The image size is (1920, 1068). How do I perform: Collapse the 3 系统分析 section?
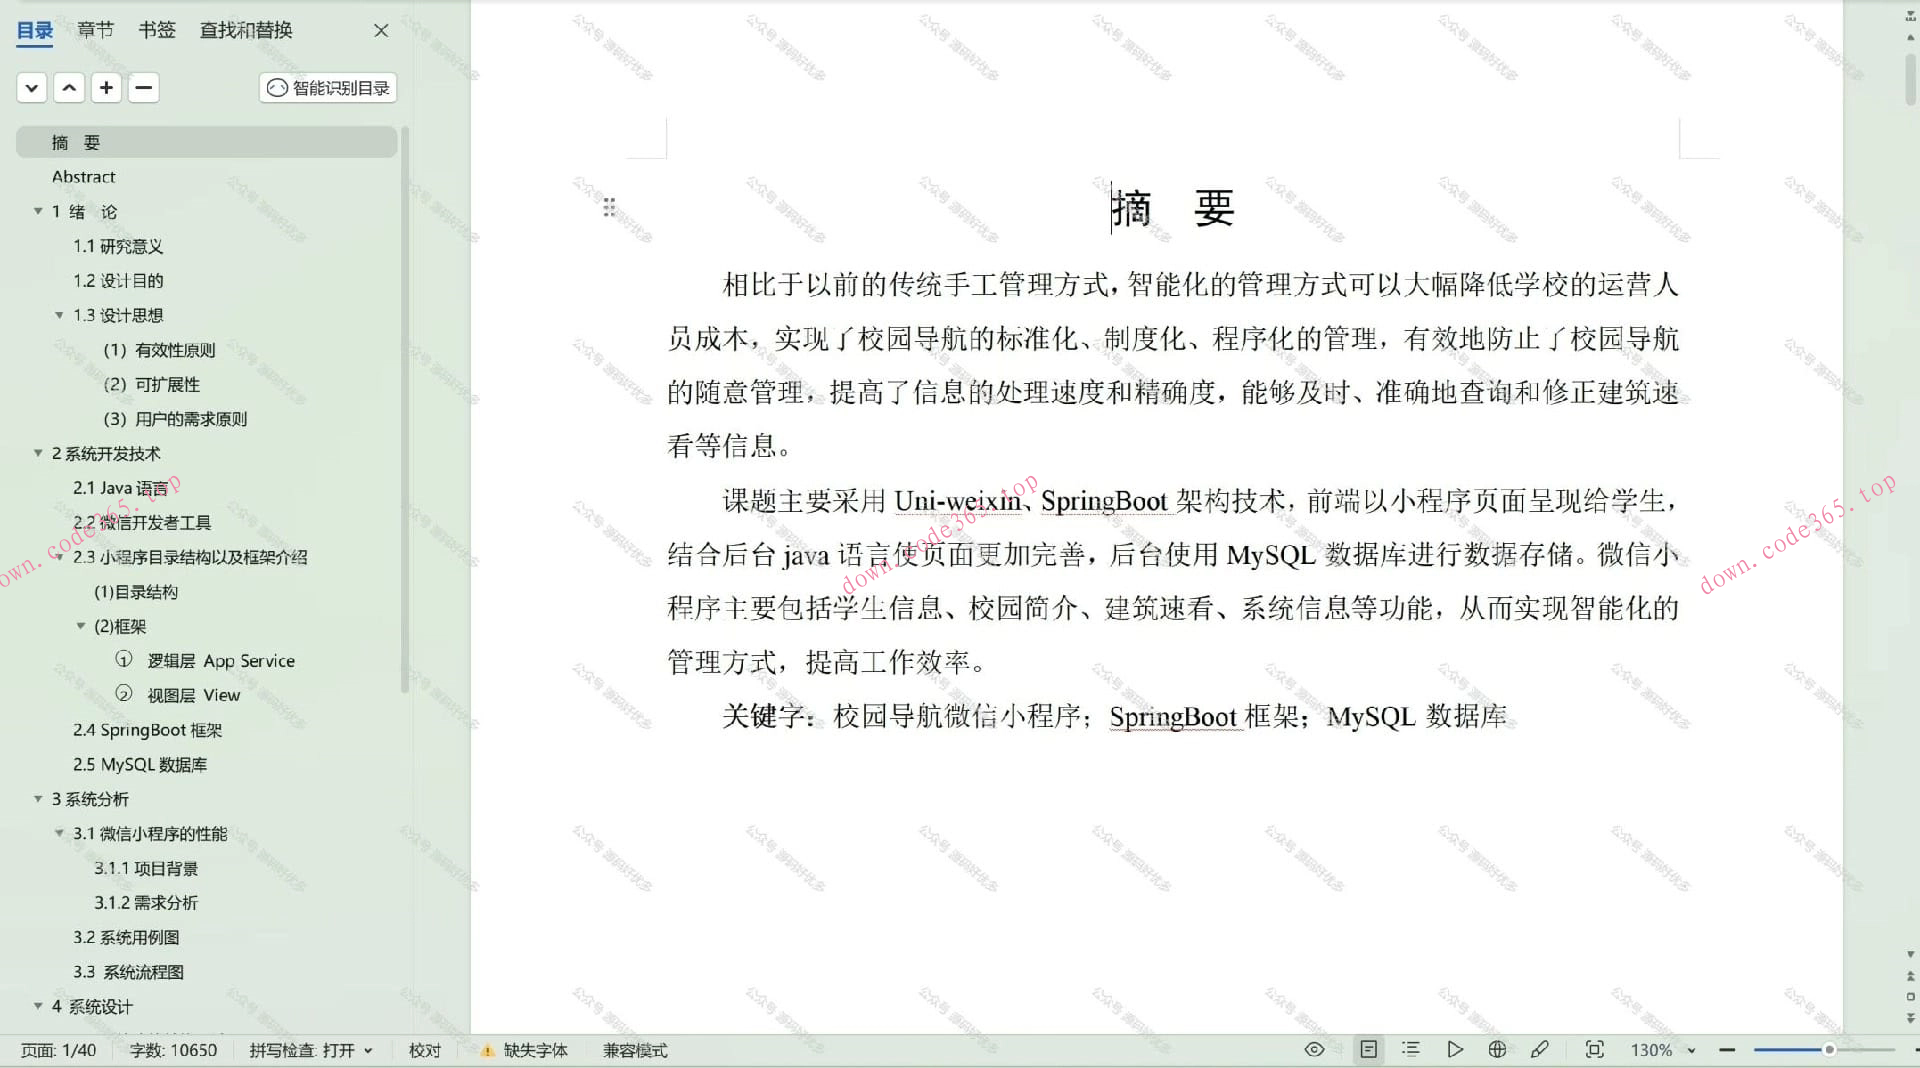38,799
